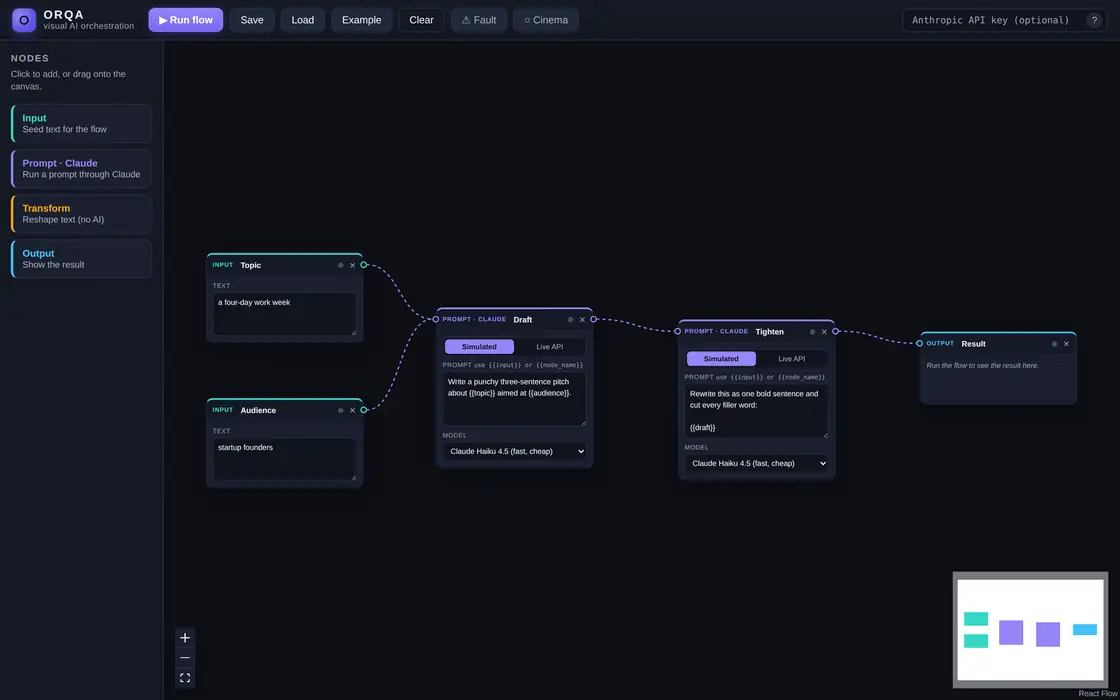Edit the Topic text area
This screenshot has height=700, width=1120.
pos(284,314)
